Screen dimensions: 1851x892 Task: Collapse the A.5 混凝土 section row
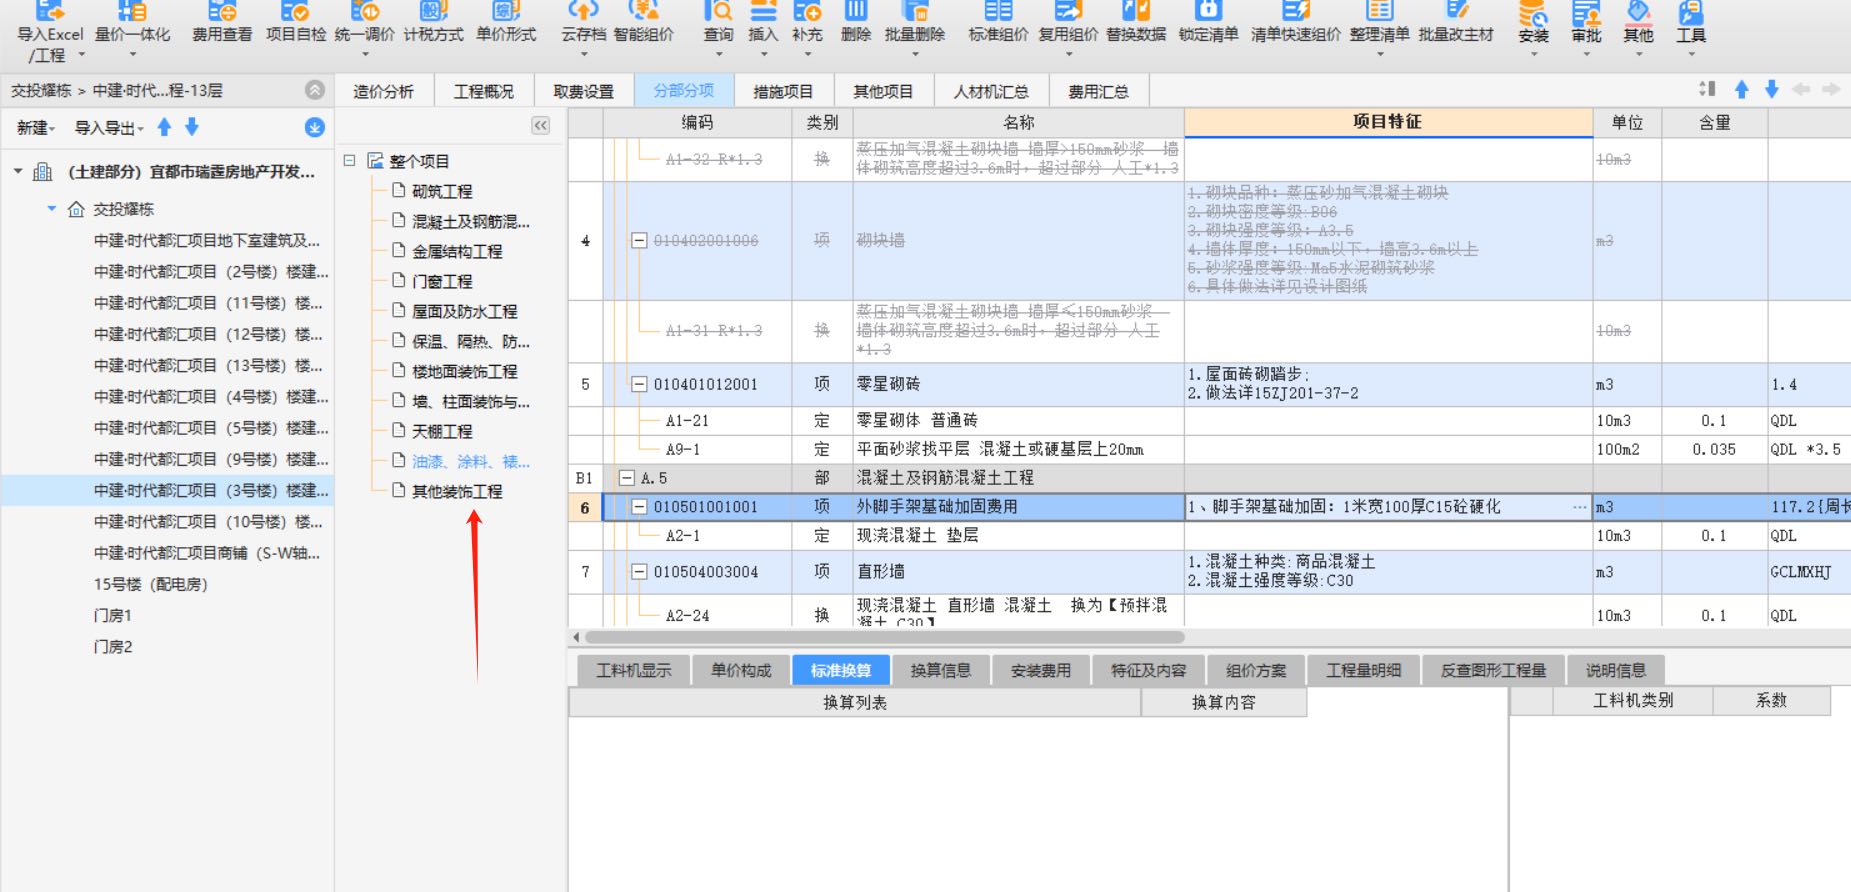[x=626, y=478]
